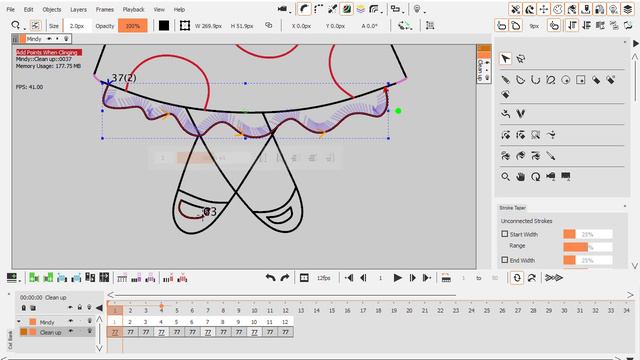Select the Pencil drawing tool
This screenshot has width=640, height=360.
click(505, 80)
